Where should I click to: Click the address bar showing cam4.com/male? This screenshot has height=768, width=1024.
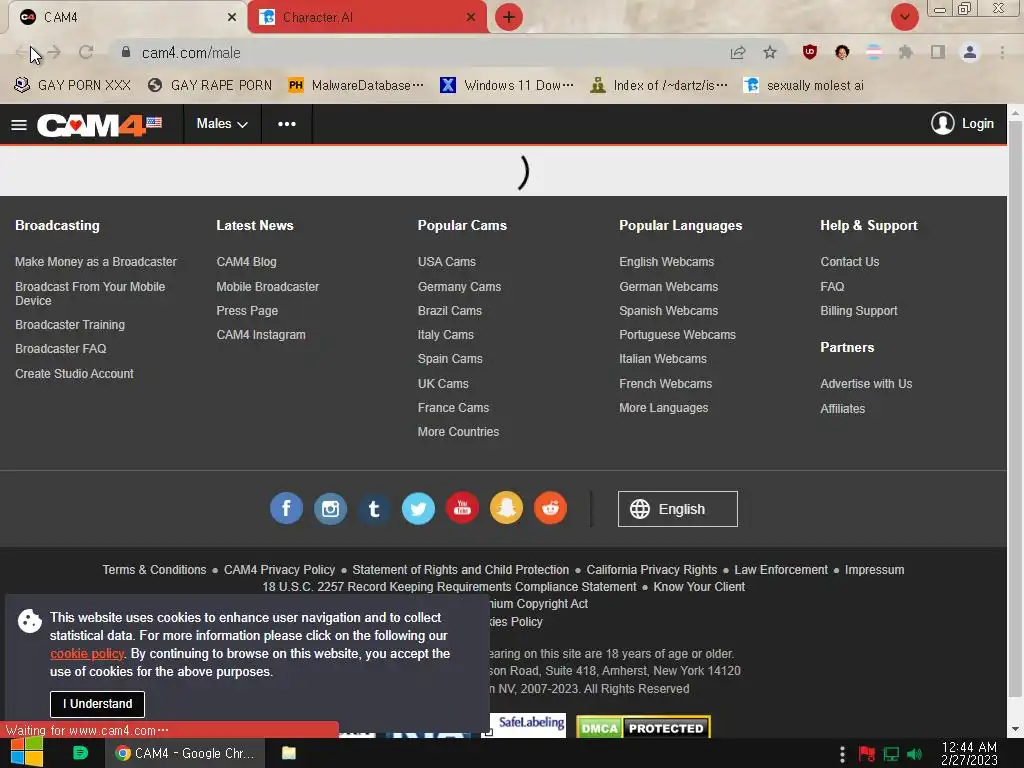tap(418, 53)
